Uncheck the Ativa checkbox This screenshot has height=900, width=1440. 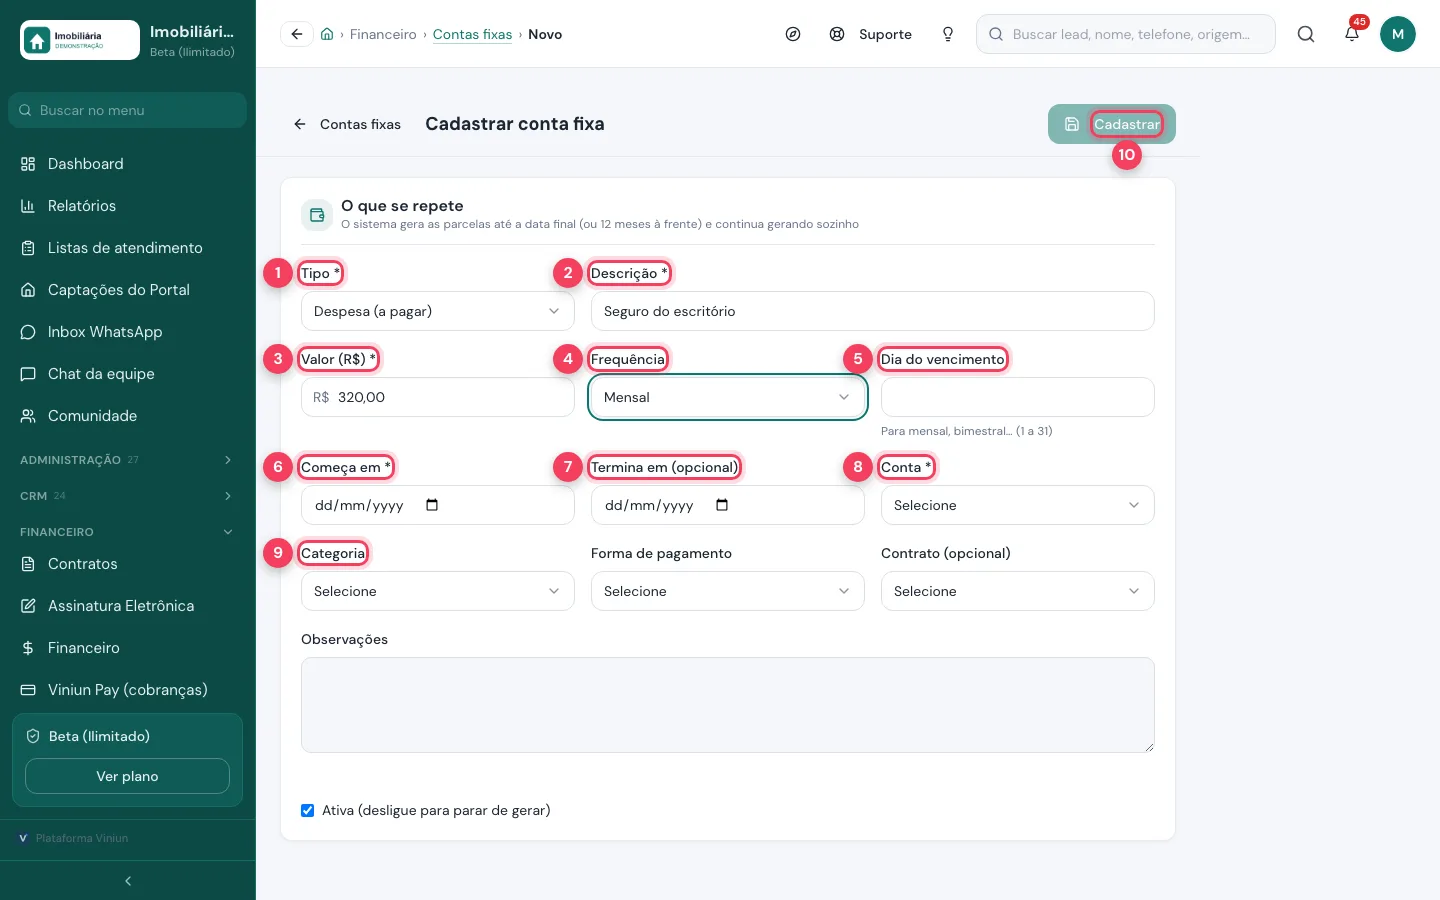point(308,810)
